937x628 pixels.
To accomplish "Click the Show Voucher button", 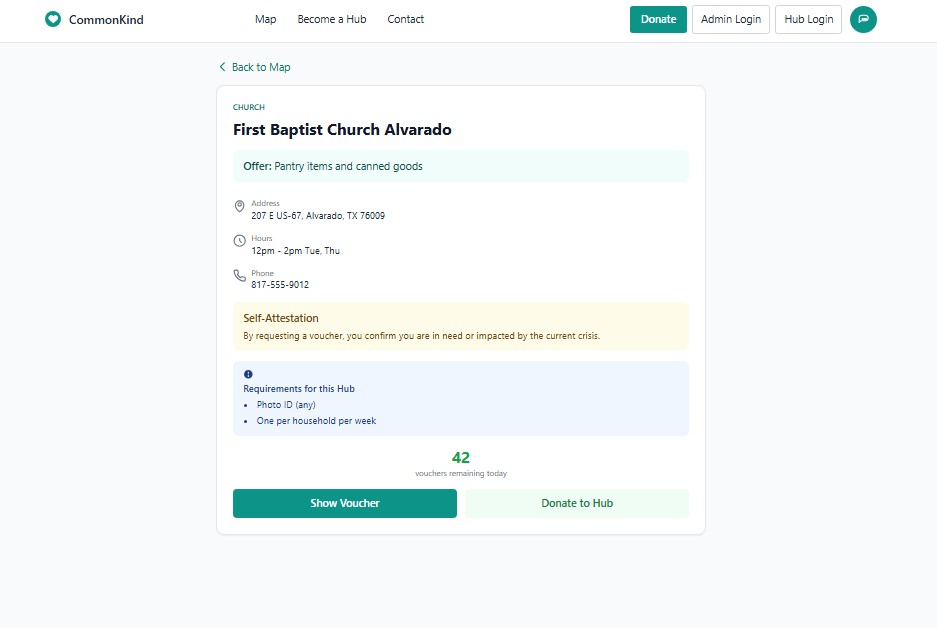I will (345, 503).
